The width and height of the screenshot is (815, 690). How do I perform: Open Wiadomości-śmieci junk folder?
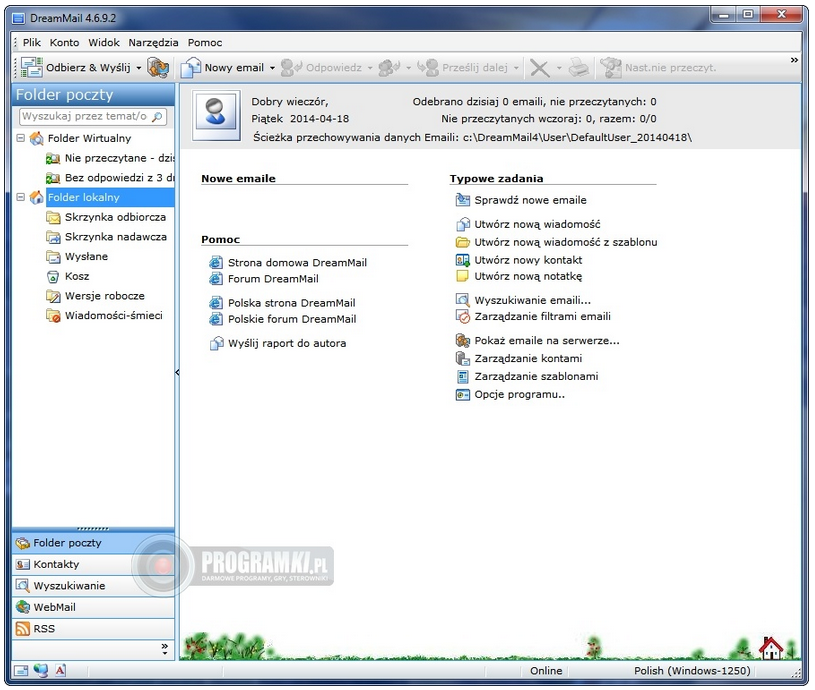(x=104, y=316)
